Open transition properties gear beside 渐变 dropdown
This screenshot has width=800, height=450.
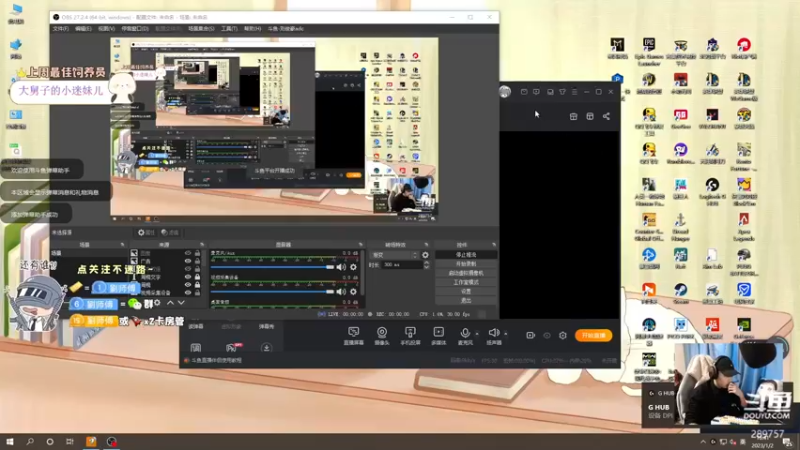point(425,255)
